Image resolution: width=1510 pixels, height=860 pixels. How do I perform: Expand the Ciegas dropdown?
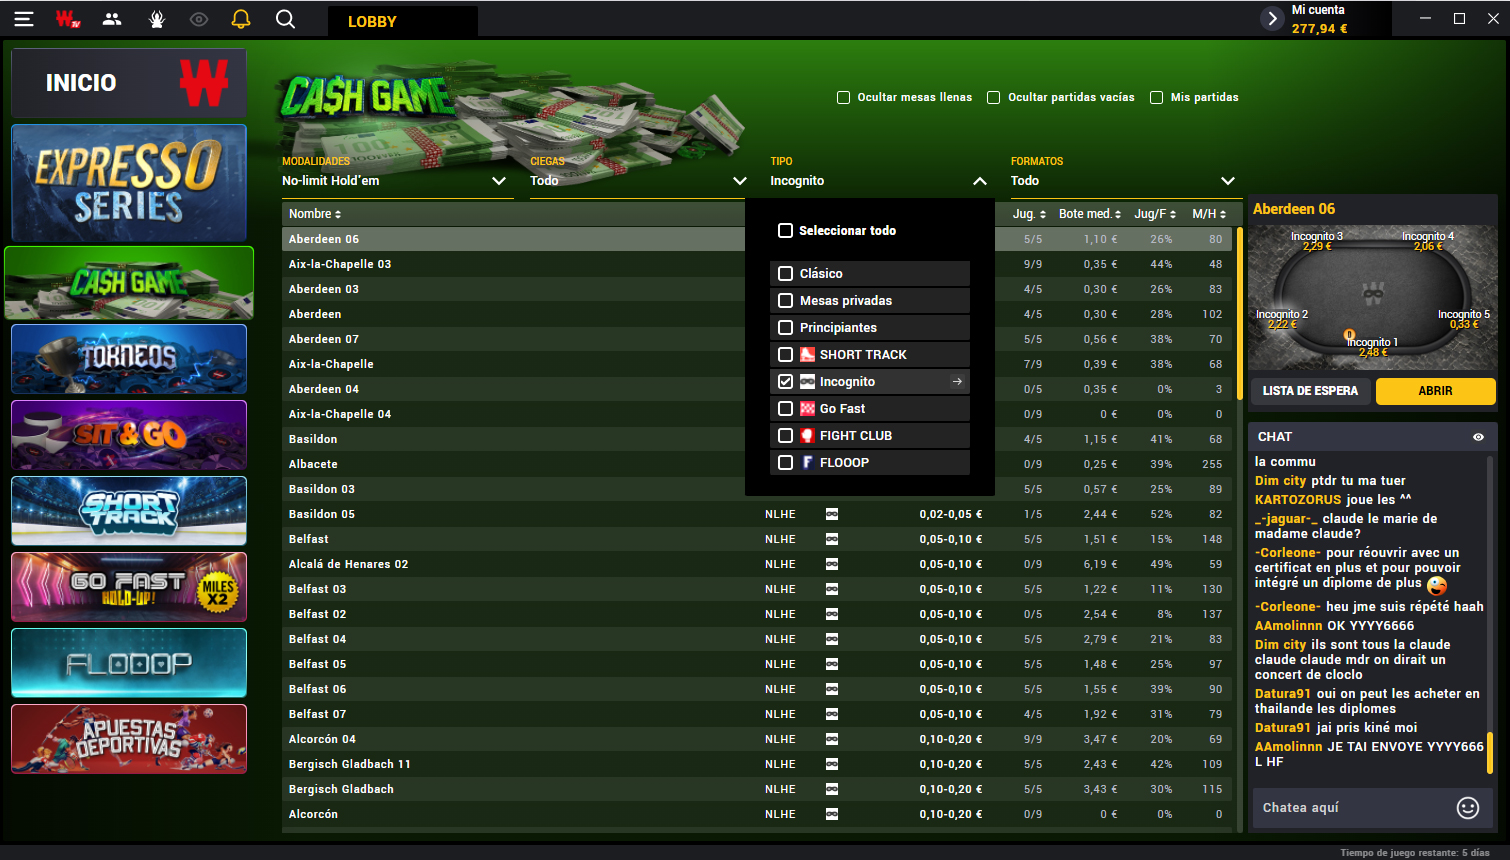[638, 181]
